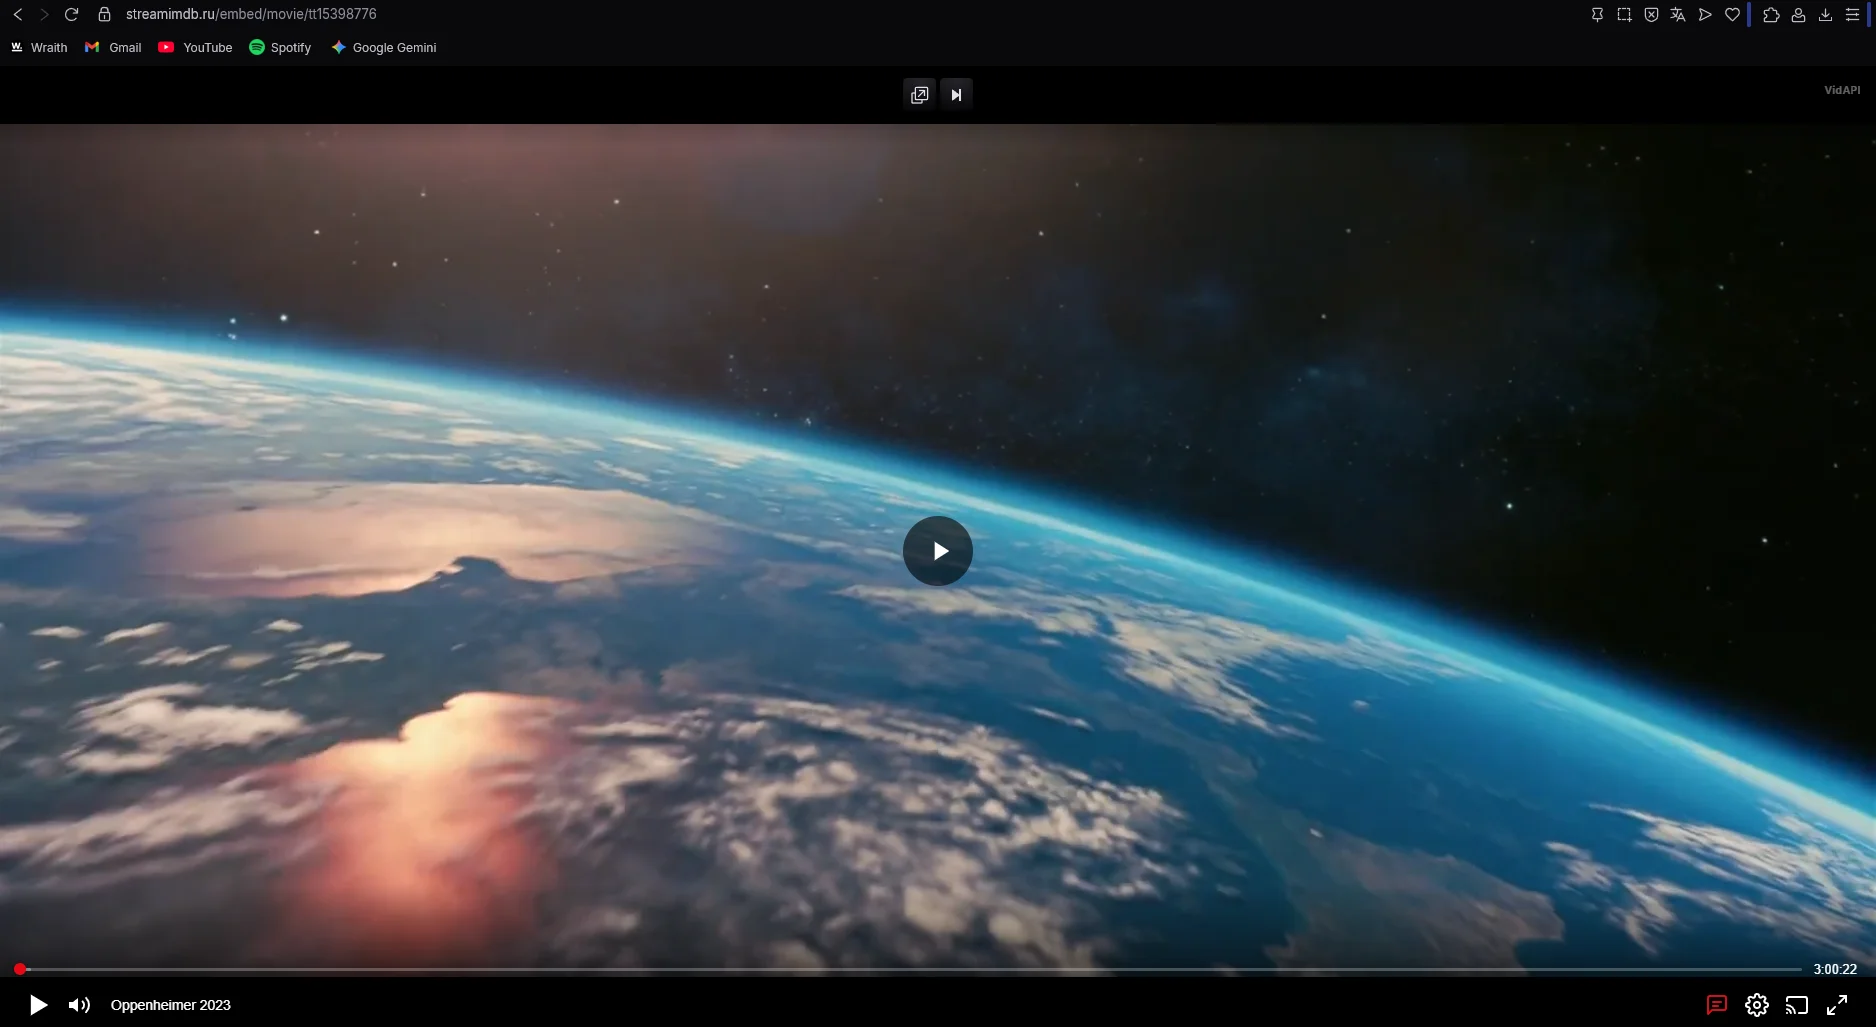Screen dimensions: 1876x1027
Task: Open the Gmail bookmark
Action: click(x=113, y=48)
